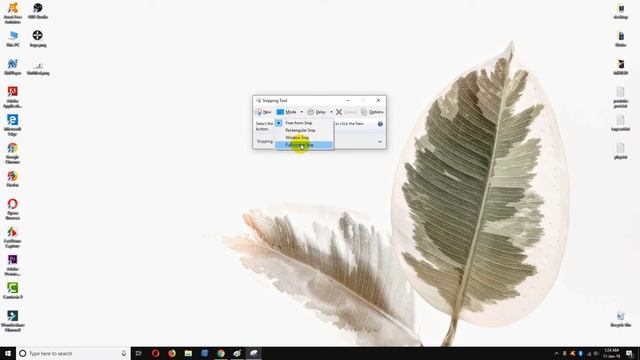This screenshot has height=360, width=640.
Task: Open the Wondershare Filmora desktop icon
Action: (13, 321)
